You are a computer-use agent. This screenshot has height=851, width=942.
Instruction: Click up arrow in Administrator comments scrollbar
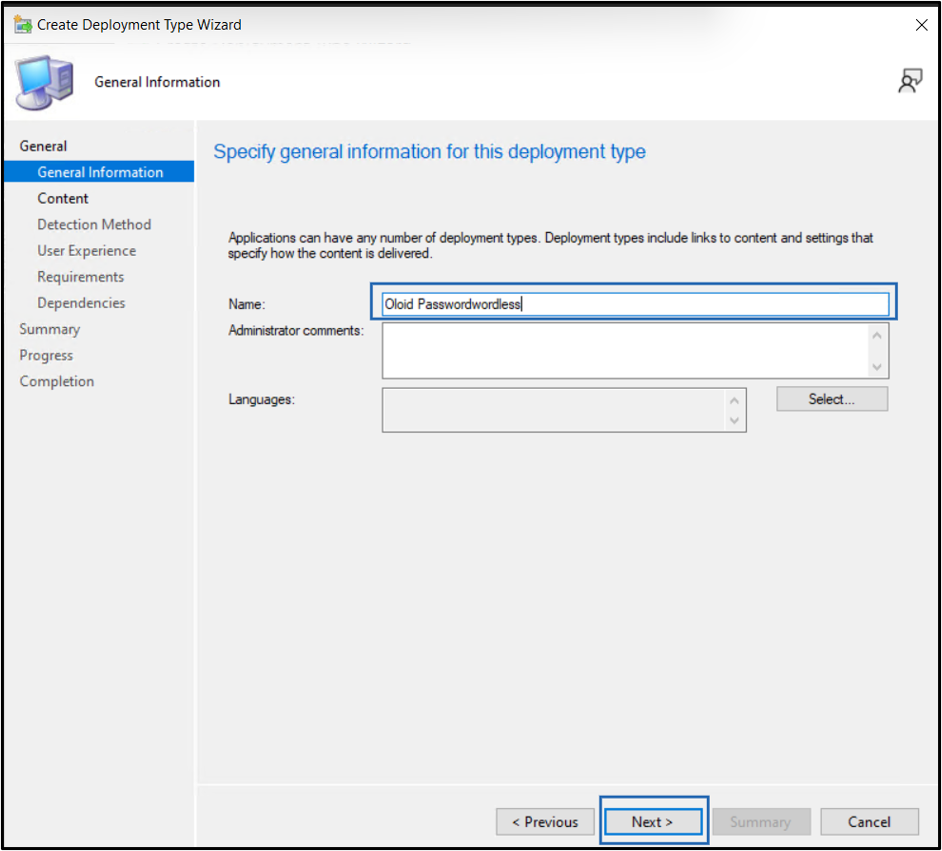[877, 335]
